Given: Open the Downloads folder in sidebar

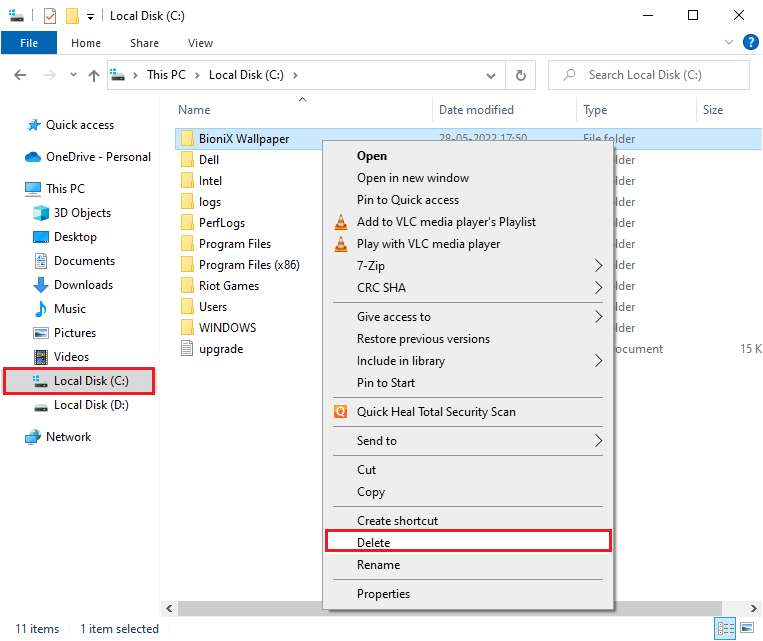Looking at the screenshot, I should (83, 285).
